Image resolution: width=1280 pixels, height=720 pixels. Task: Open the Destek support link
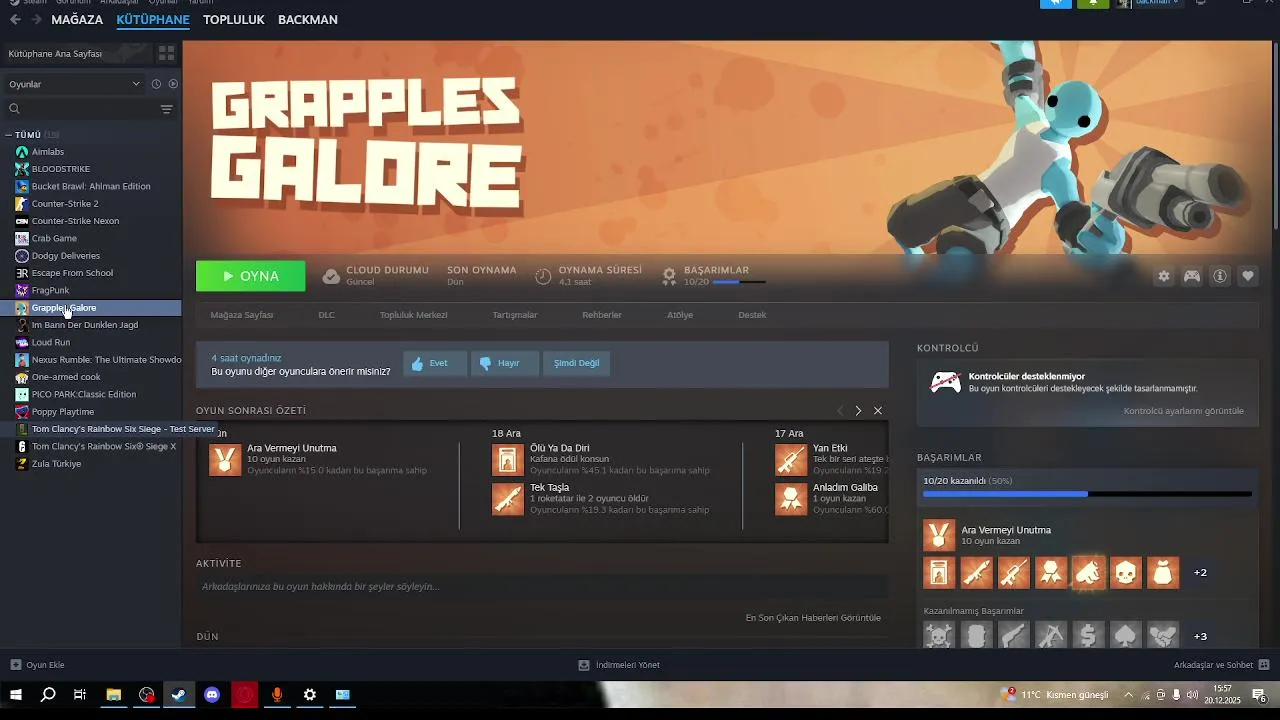click(x=752, y=315)
